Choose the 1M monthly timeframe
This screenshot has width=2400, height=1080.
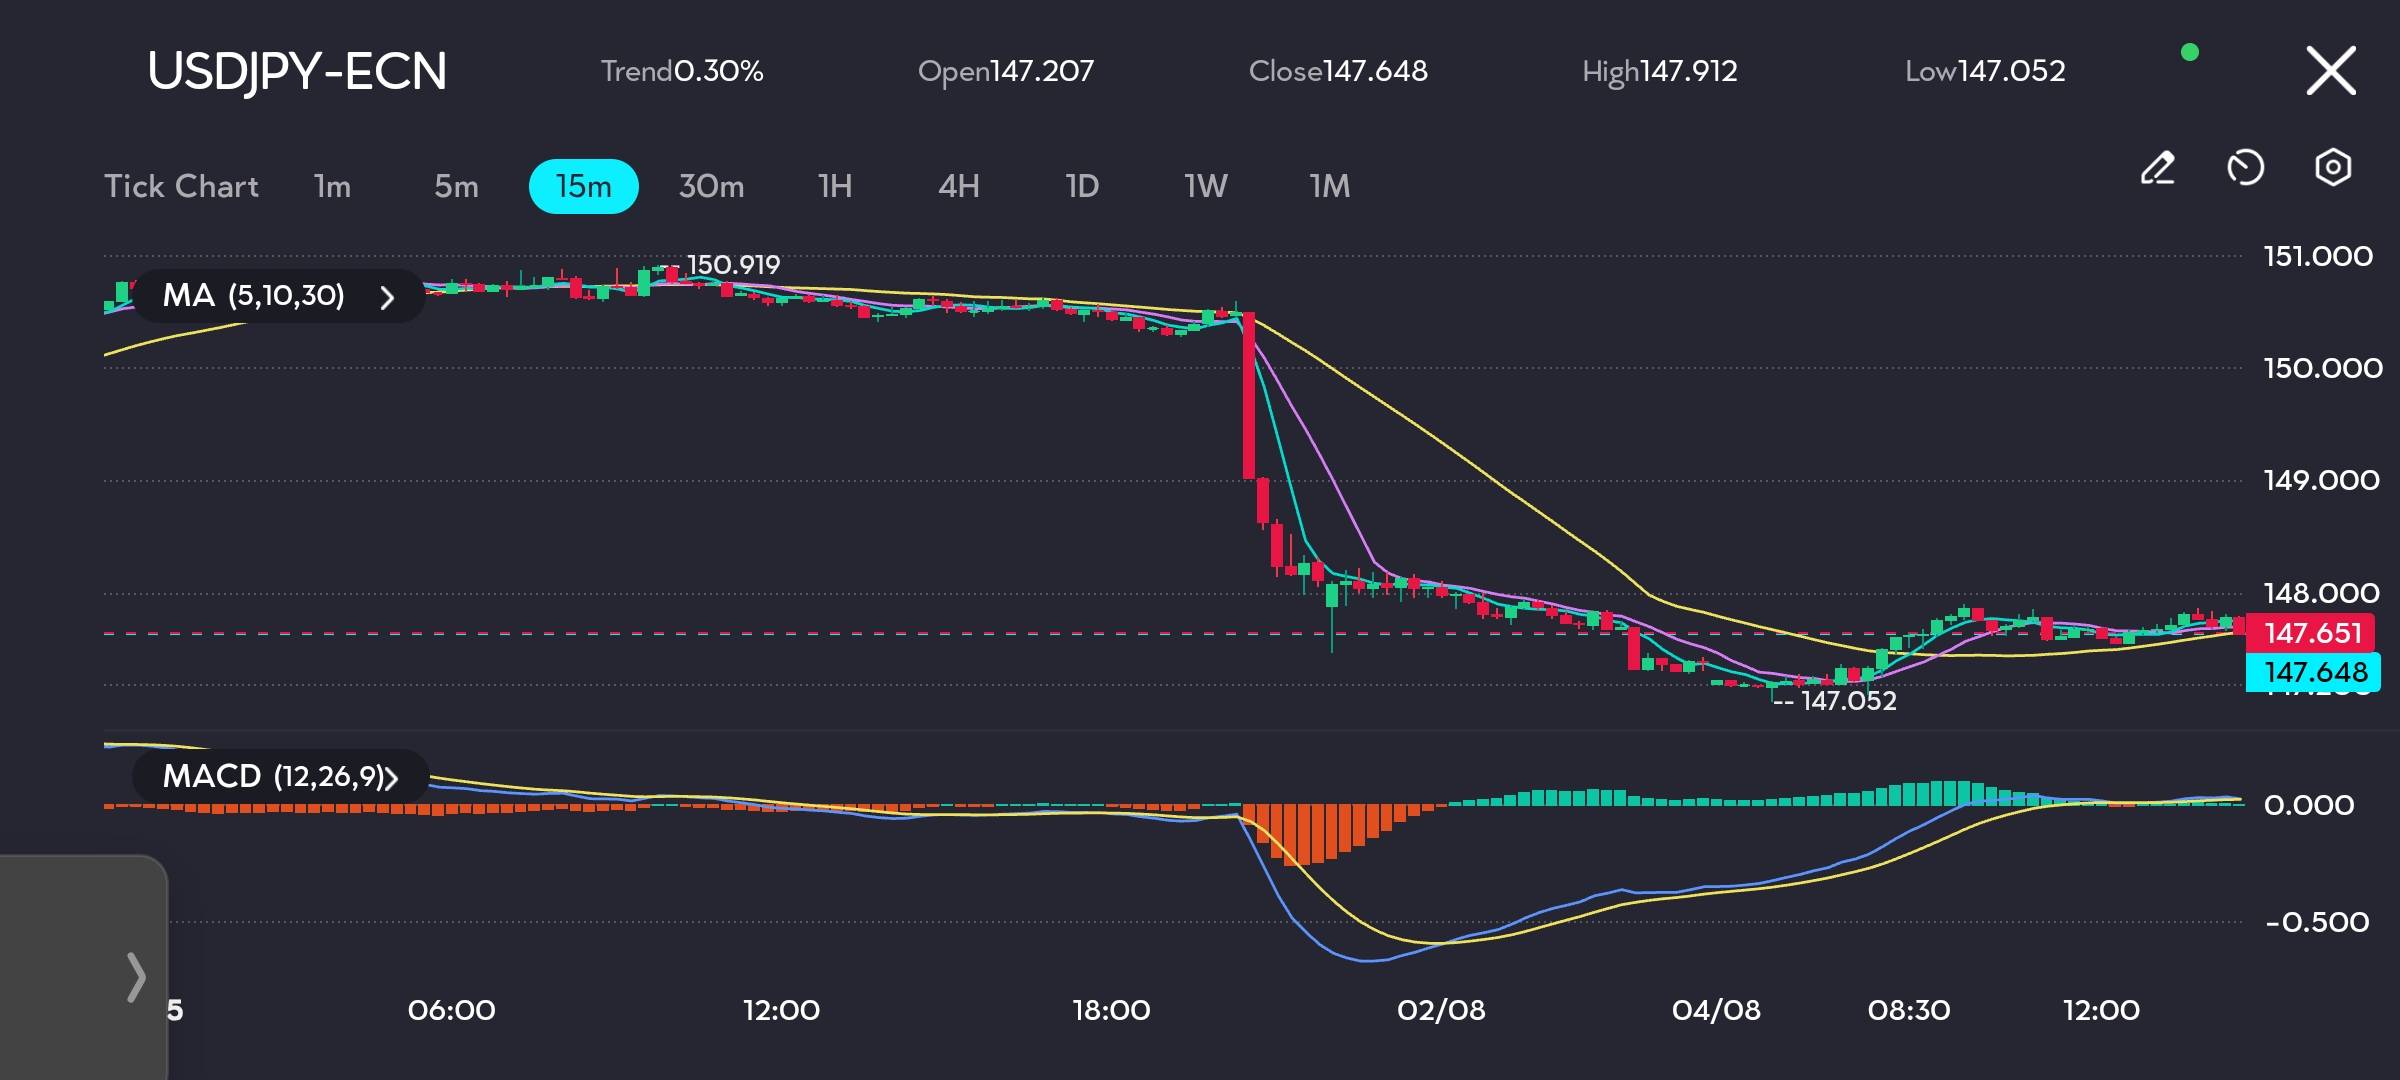[x=1329, y=186]
